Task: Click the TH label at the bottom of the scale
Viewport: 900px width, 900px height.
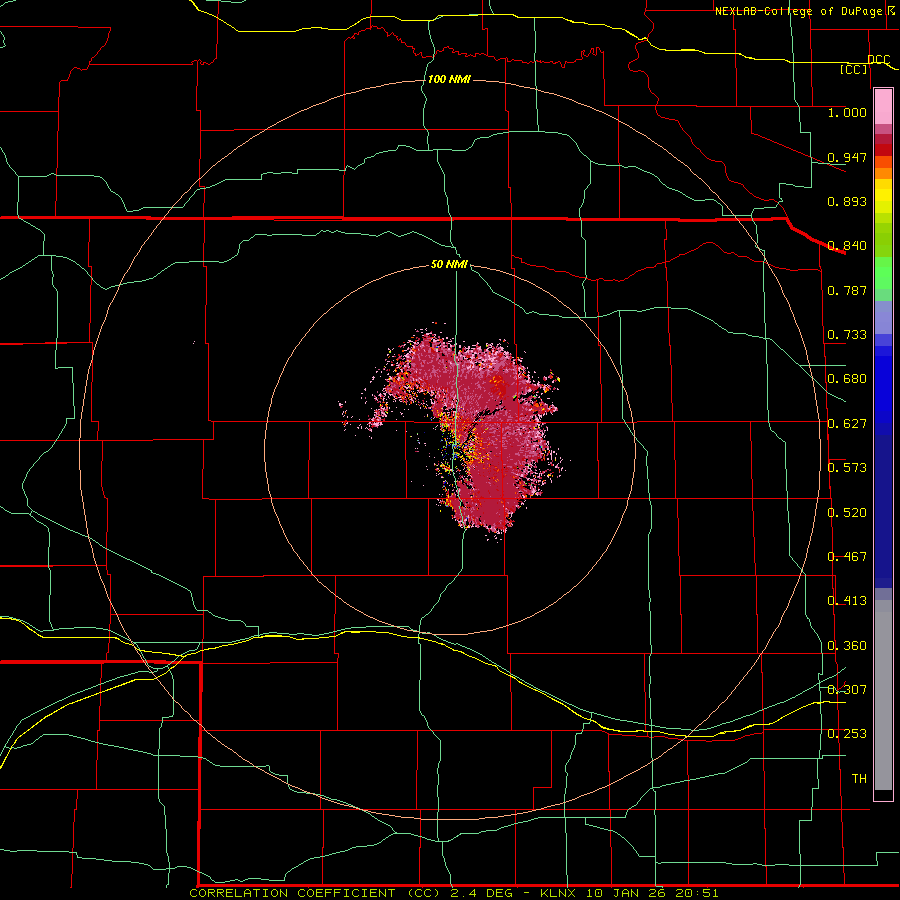Action: [x=859, y=778]
